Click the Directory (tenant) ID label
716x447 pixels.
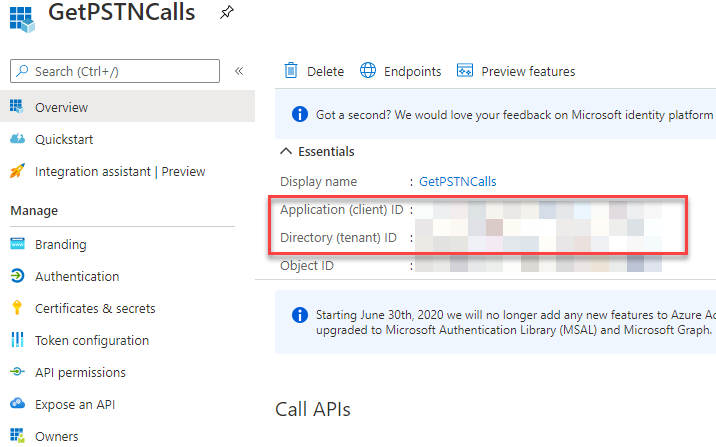338,237
